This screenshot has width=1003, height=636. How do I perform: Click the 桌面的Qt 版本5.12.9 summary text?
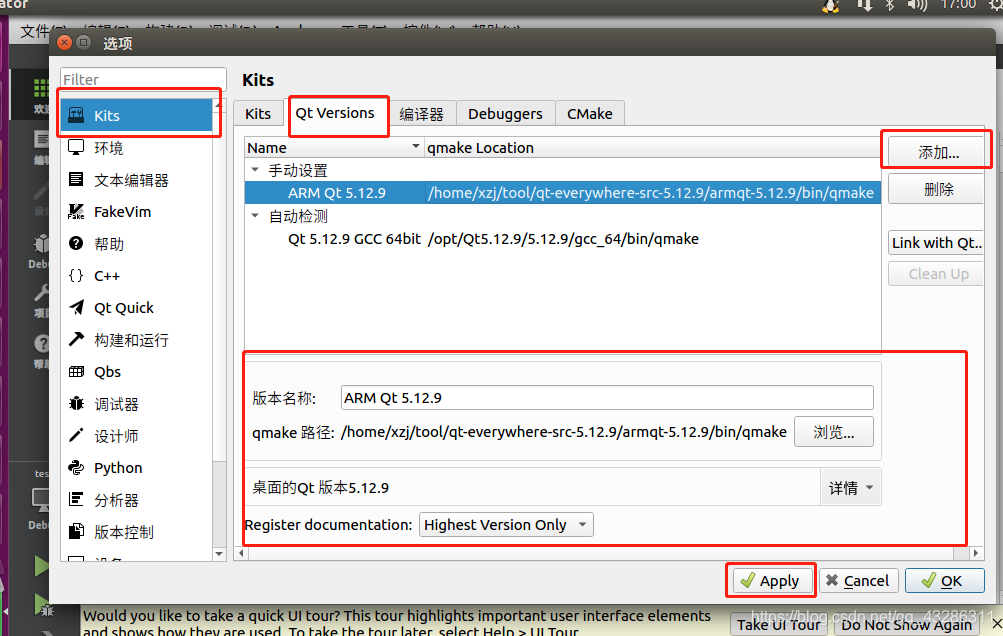[x=320, y=488]
